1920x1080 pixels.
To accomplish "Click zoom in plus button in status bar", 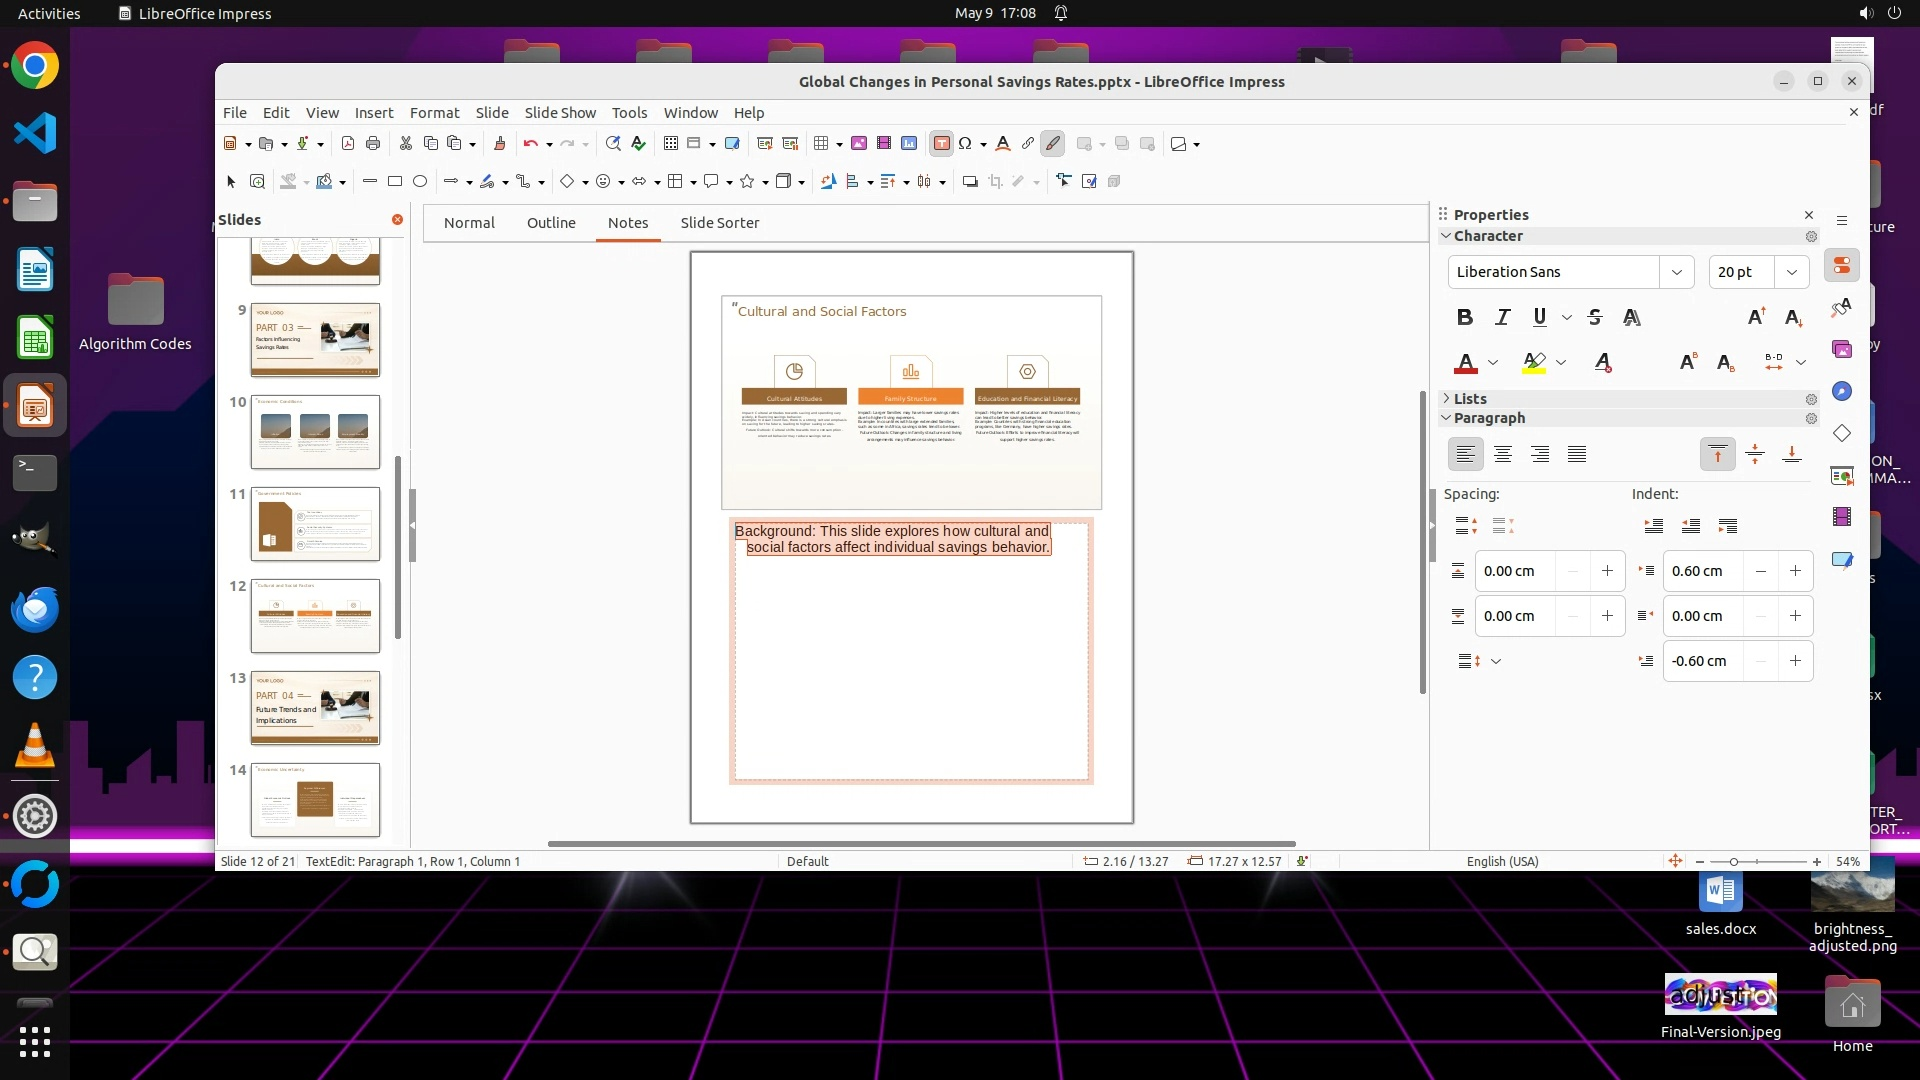I will (x=1817, y=861).
